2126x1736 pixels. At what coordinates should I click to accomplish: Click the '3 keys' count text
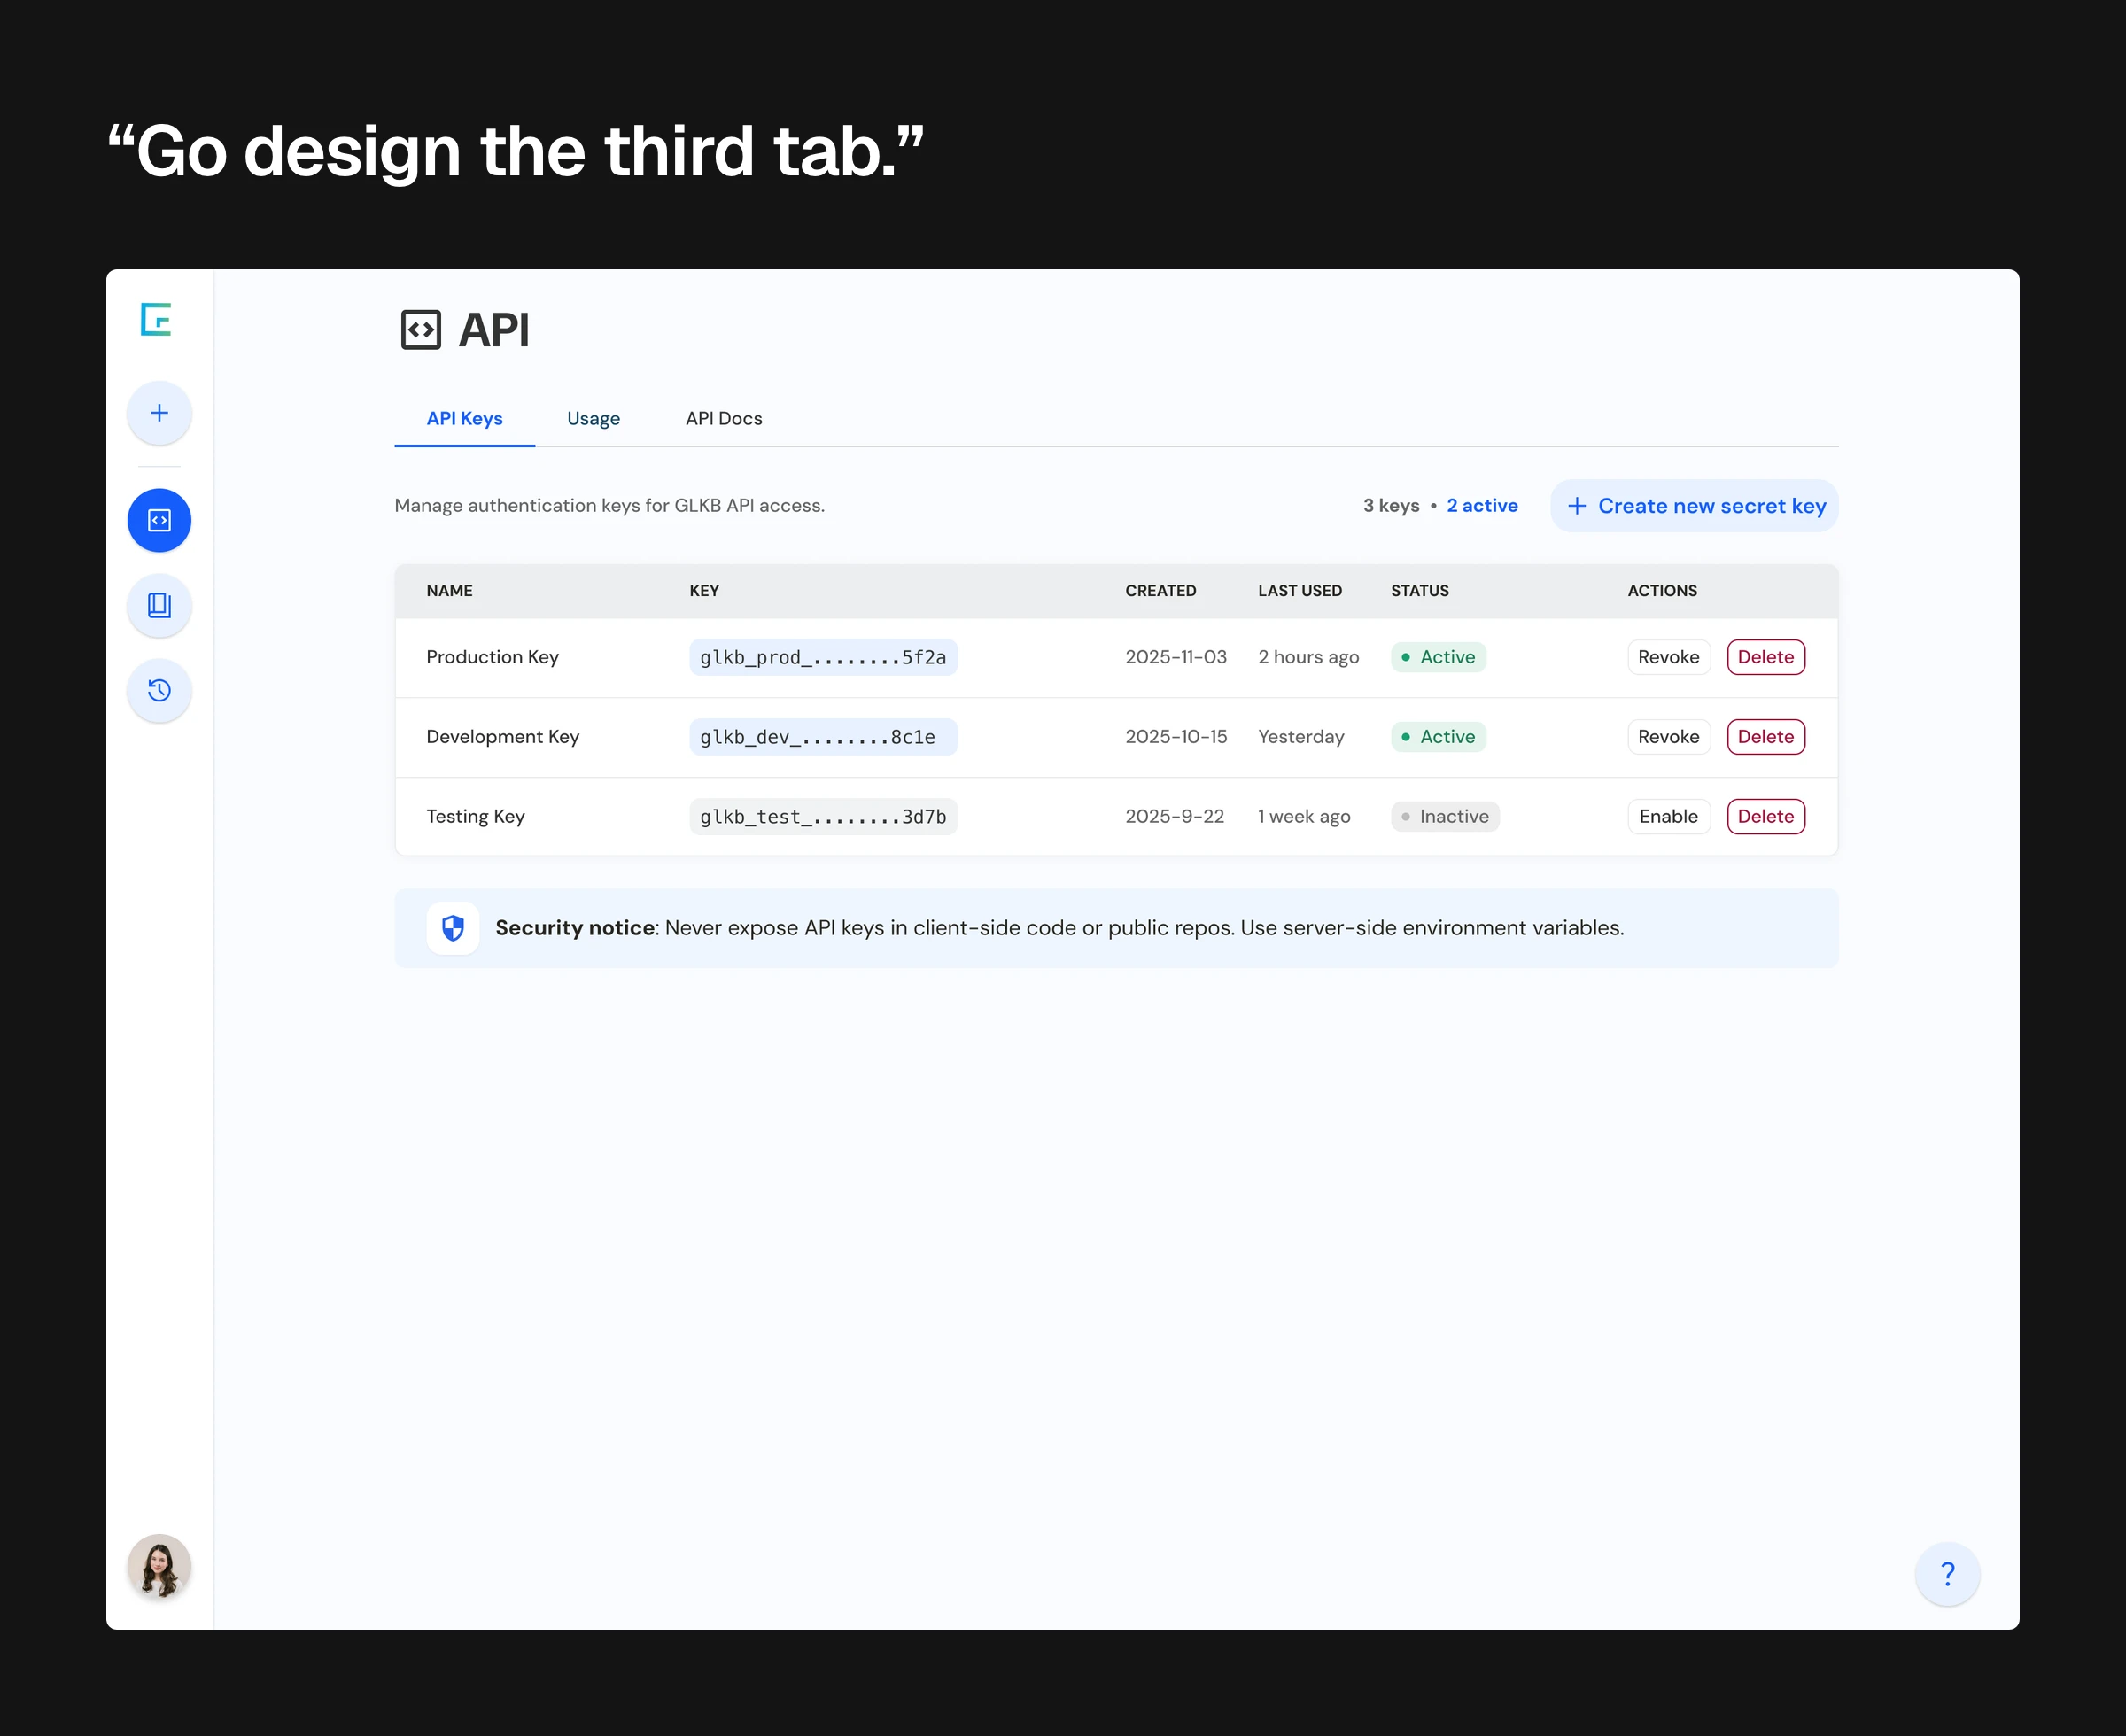(x=1391, y=506)
